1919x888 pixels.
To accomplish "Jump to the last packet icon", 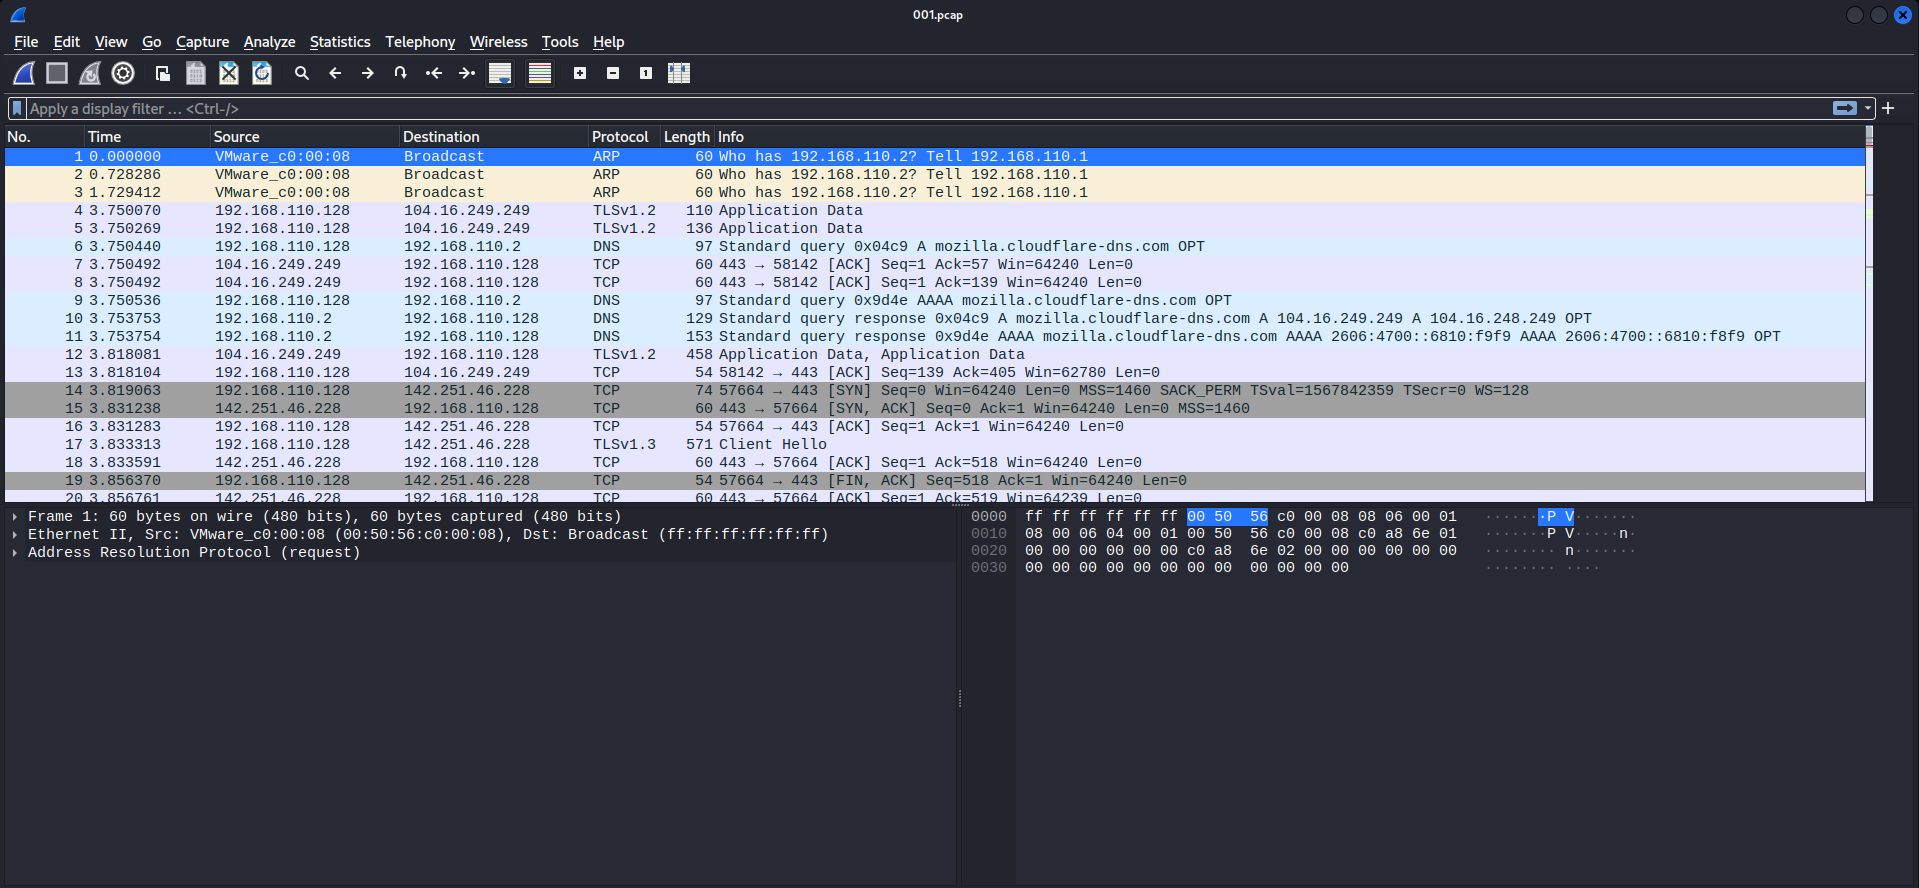I will [x=467, y=73].
